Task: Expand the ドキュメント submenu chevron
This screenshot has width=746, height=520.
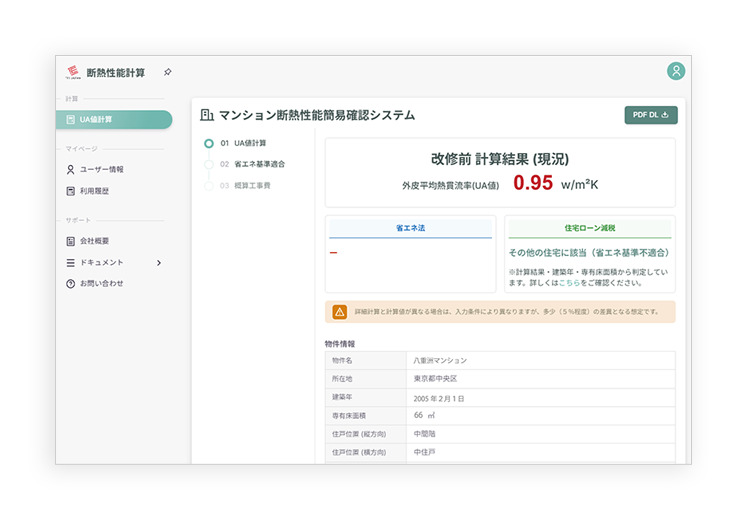Action: point(159,262)
